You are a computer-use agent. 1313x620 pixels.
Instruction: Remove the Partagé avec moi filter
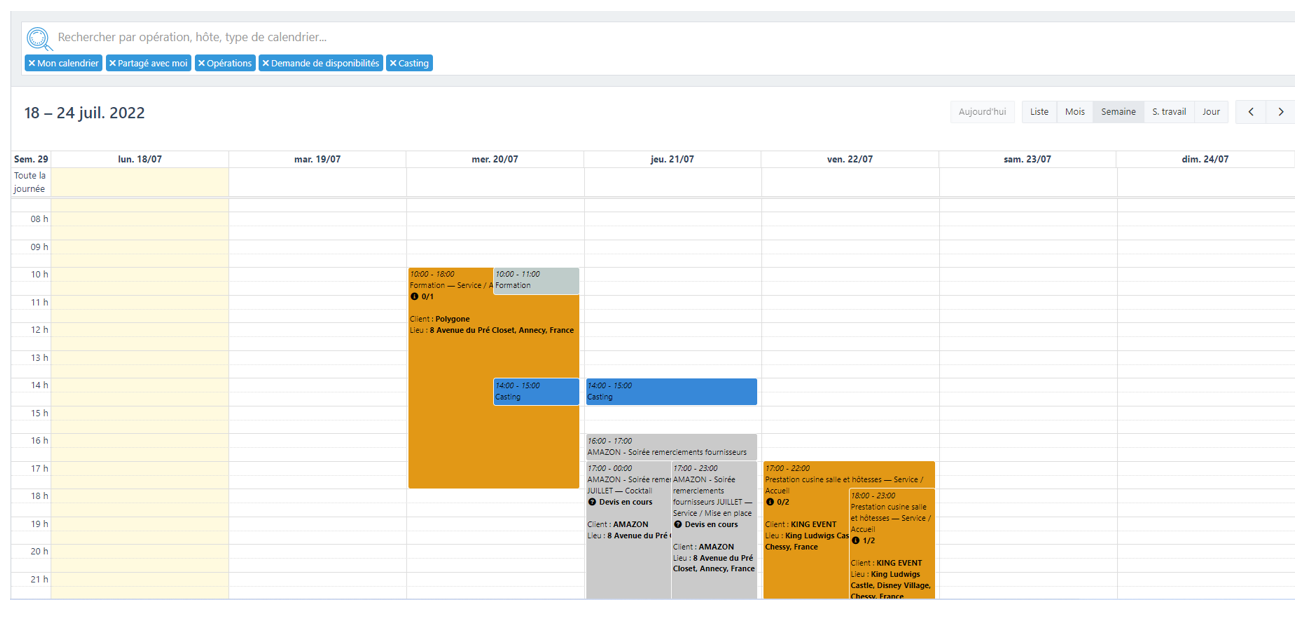[113, 63]
